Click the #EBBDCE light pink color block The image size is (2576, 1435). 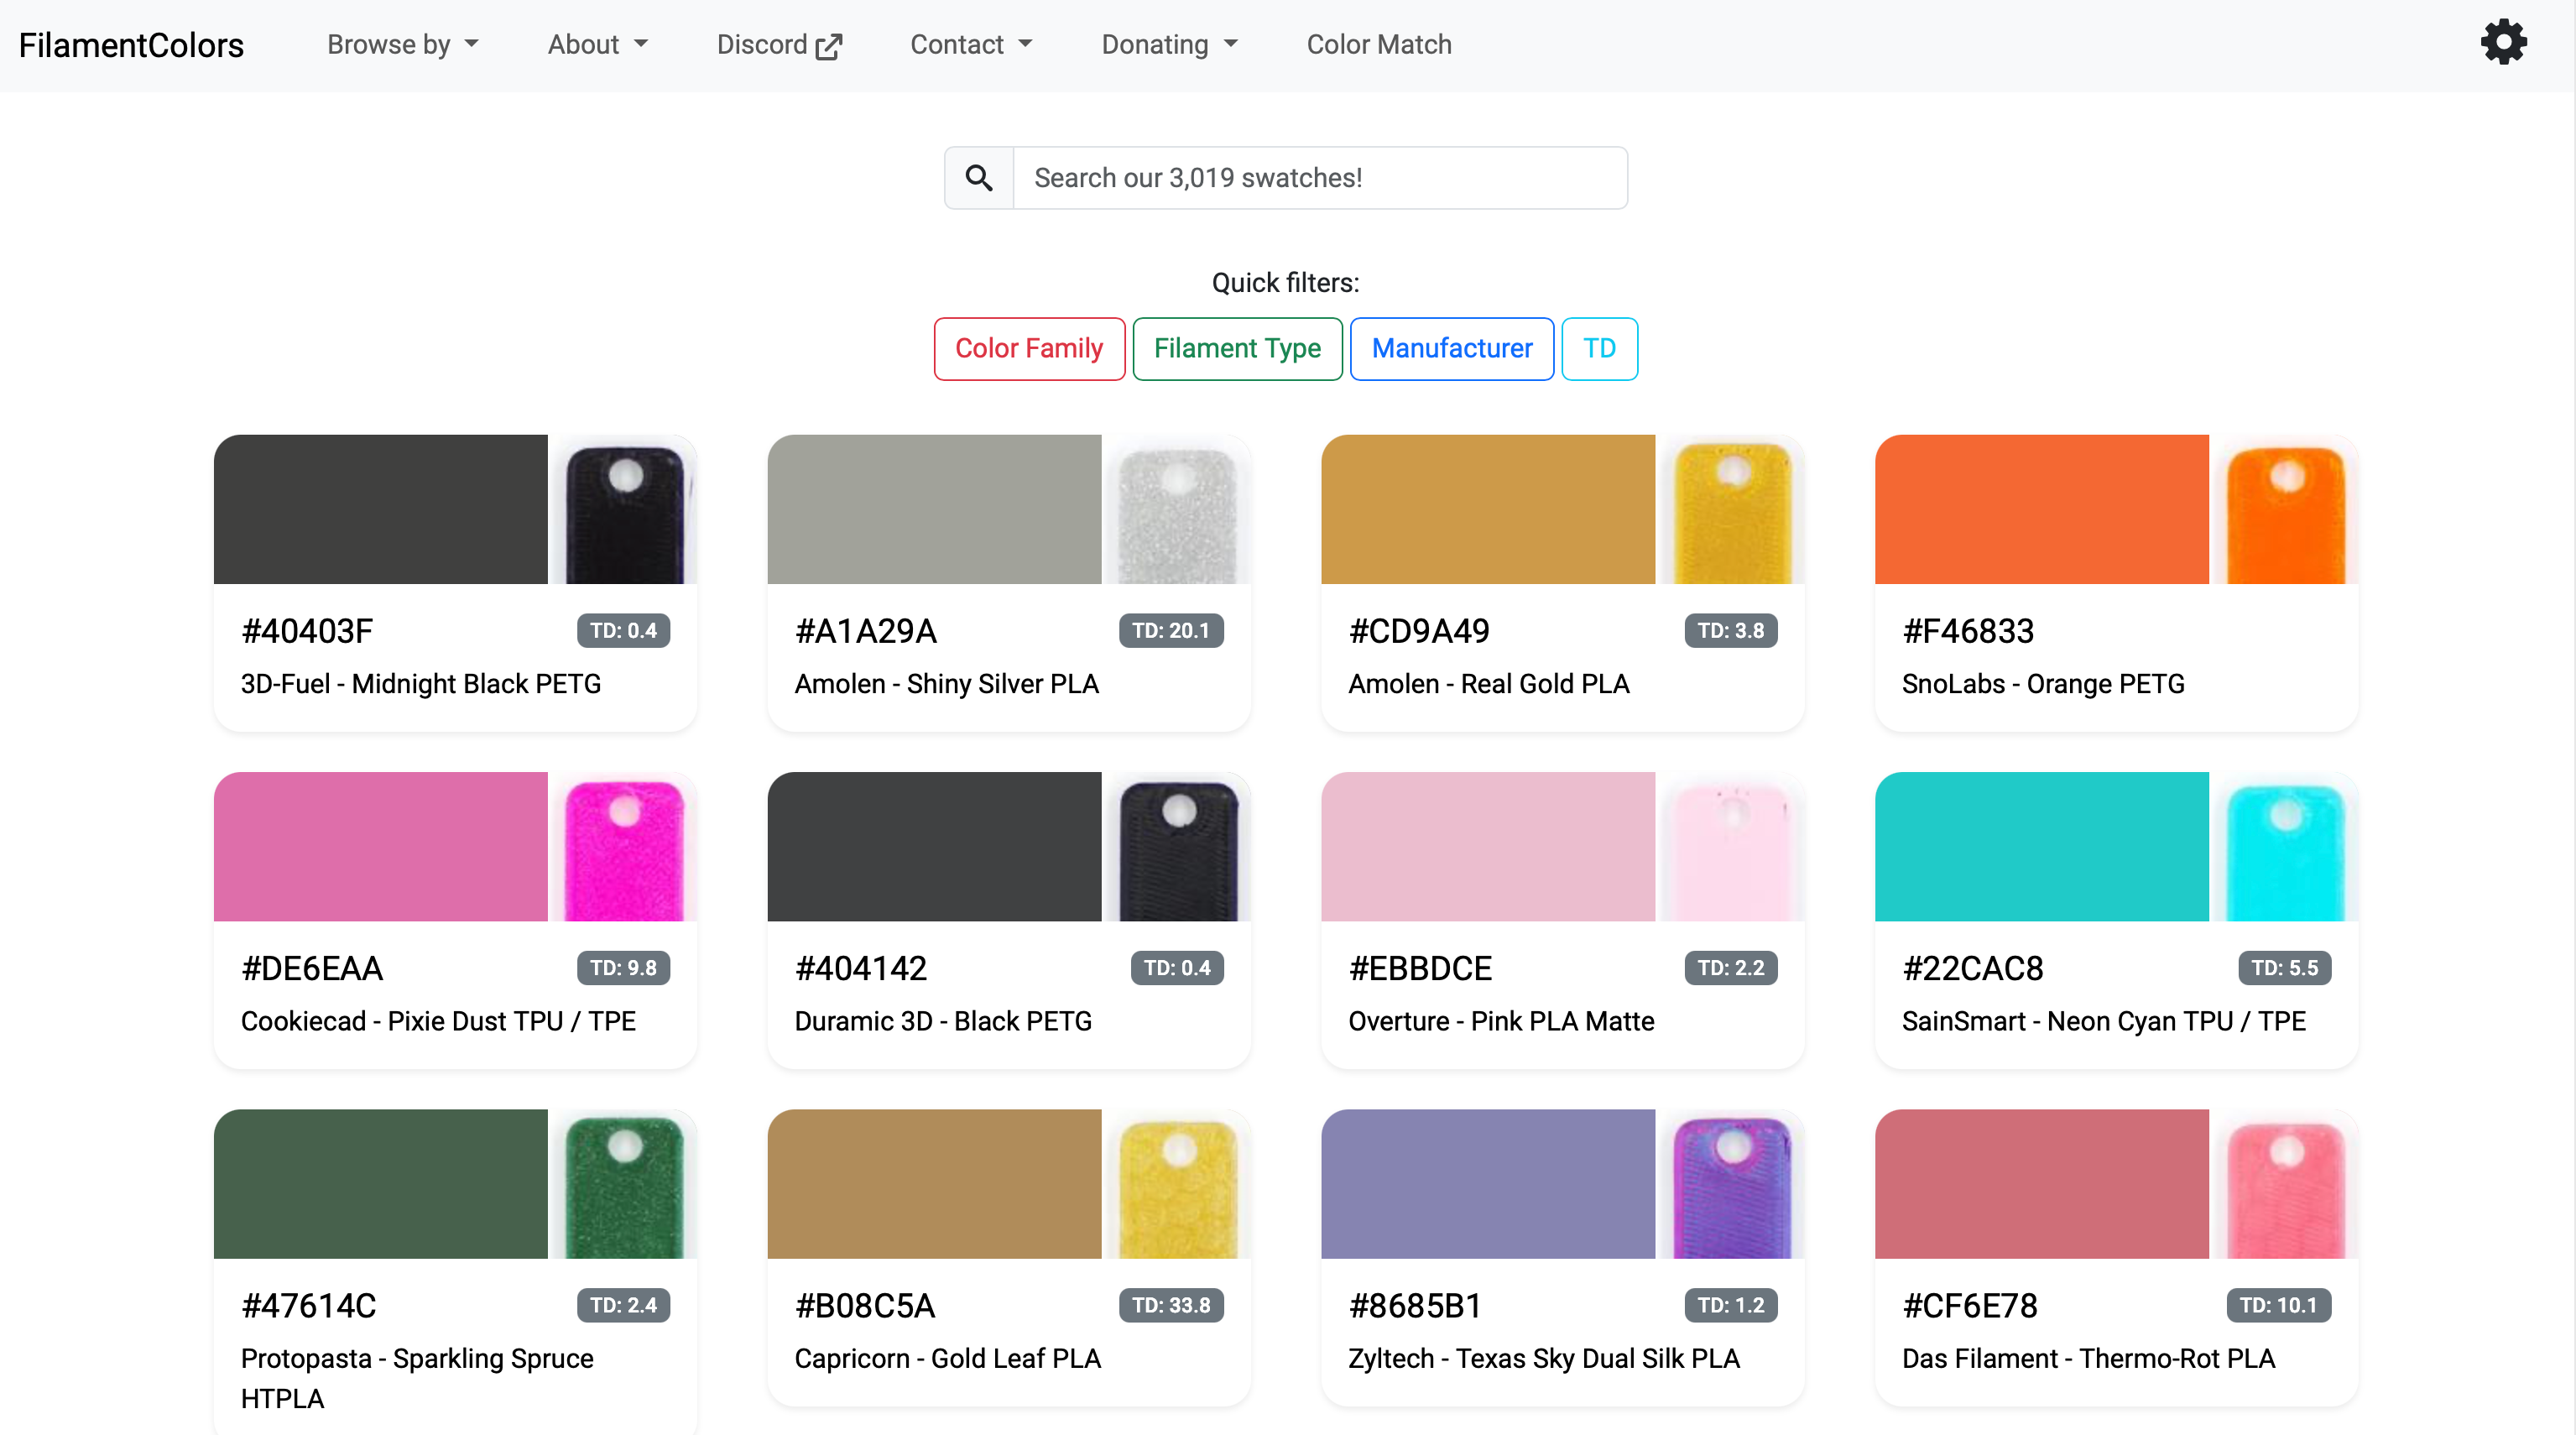(1488, 846)
